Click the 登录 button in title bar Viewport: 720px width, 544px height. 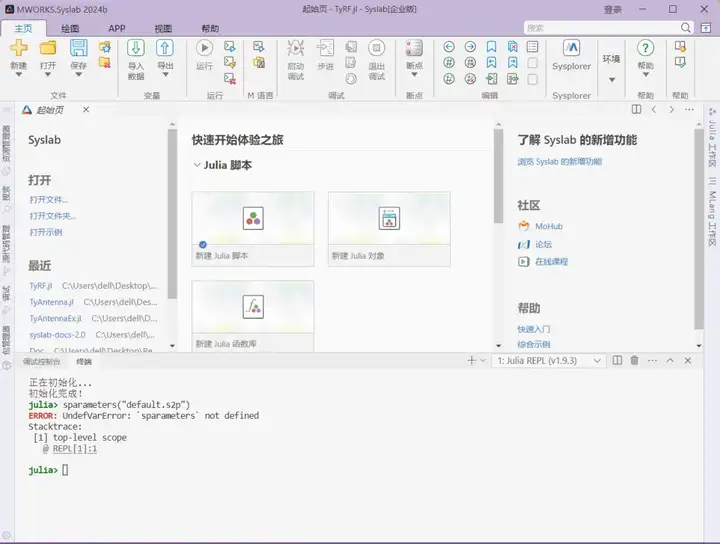click(613, 9)
